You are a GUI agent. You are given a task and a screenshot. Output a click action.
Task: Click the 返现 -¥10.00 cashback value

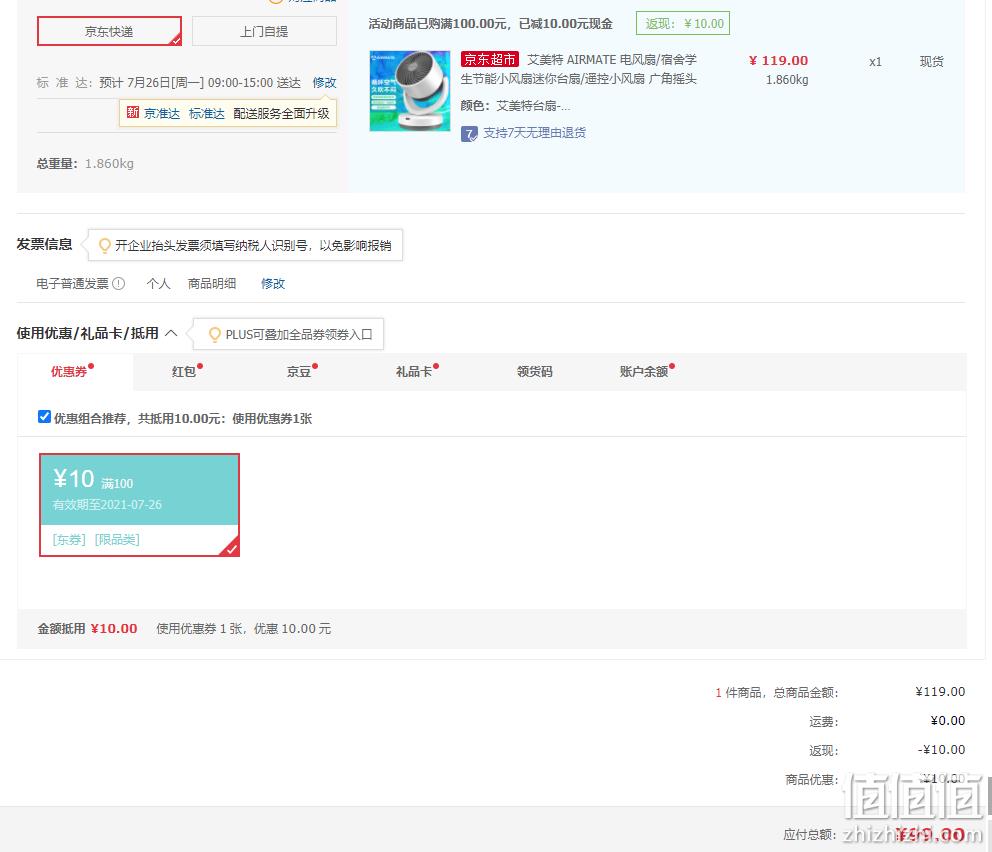[941, 750]
